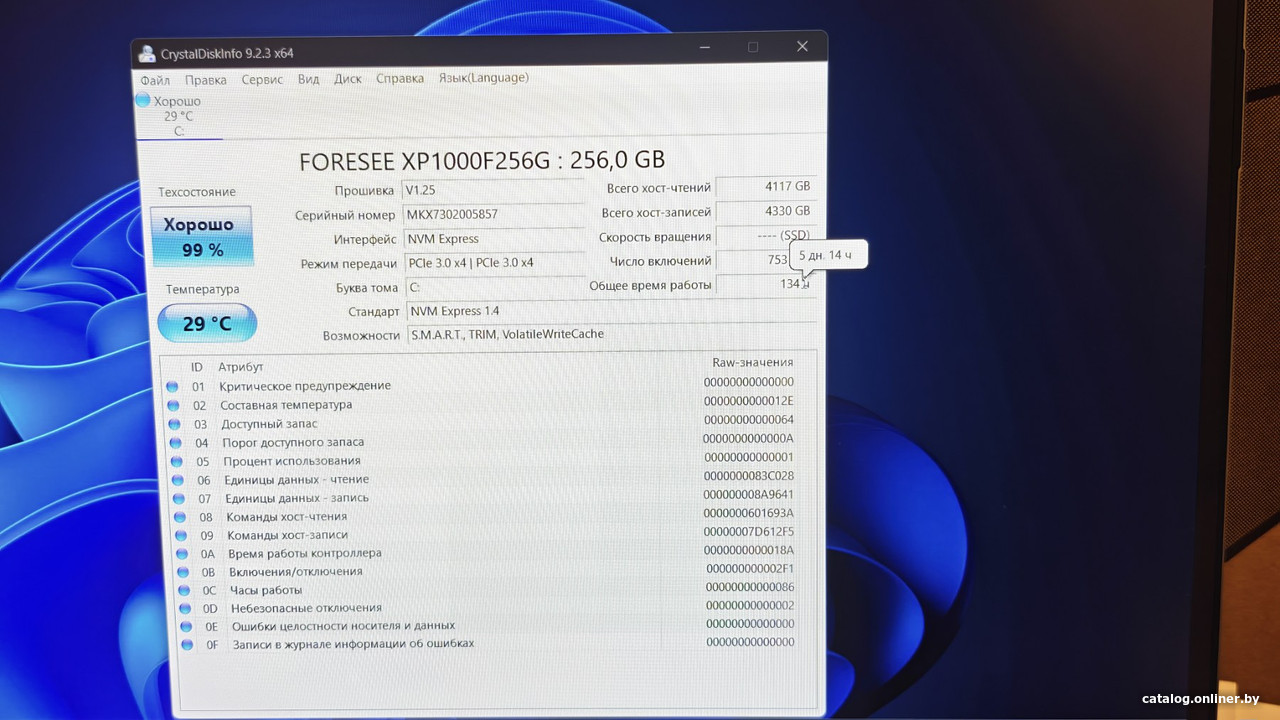Click status icon for Время работы контроллера row
The height and width of the screenshot is (720, 1280).
click(x=182, y=553)
